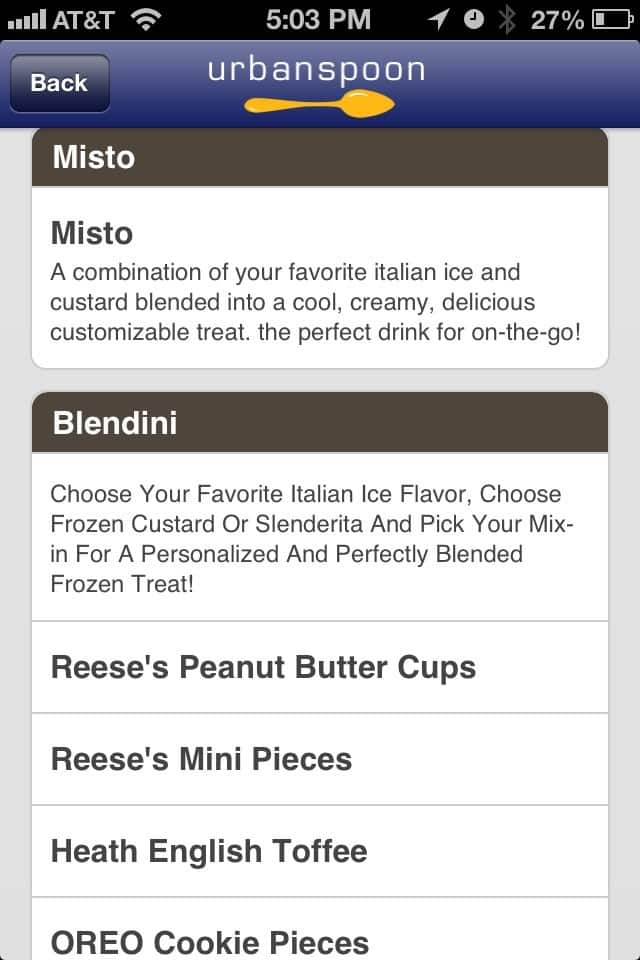Image resolution: width=640 pixels, height=960 pixels.
Task: Tap the Bluetooth status icon
Action: 507,19
